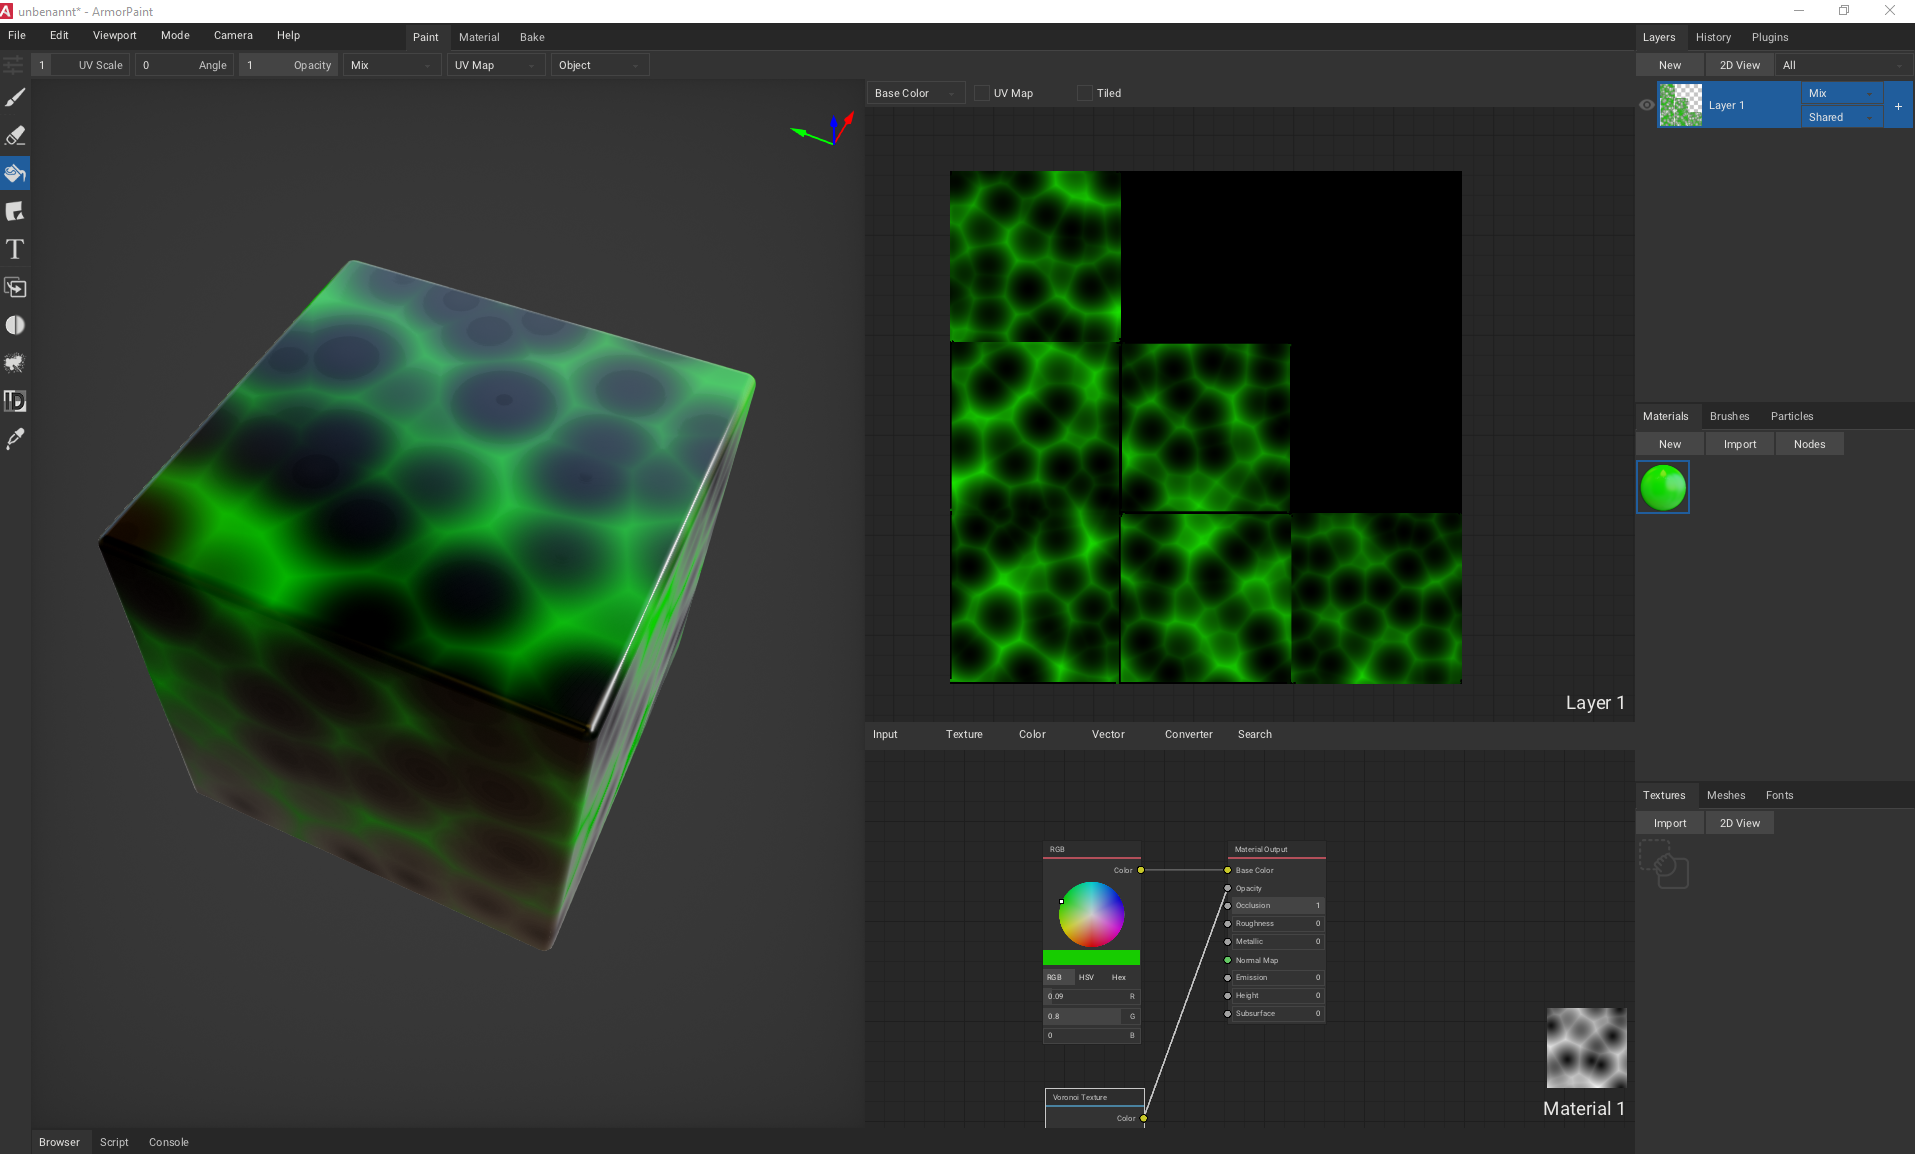Click the empty texture drop placeholder icon
Screen dimensions: 1915x1154
point(1663,863)
